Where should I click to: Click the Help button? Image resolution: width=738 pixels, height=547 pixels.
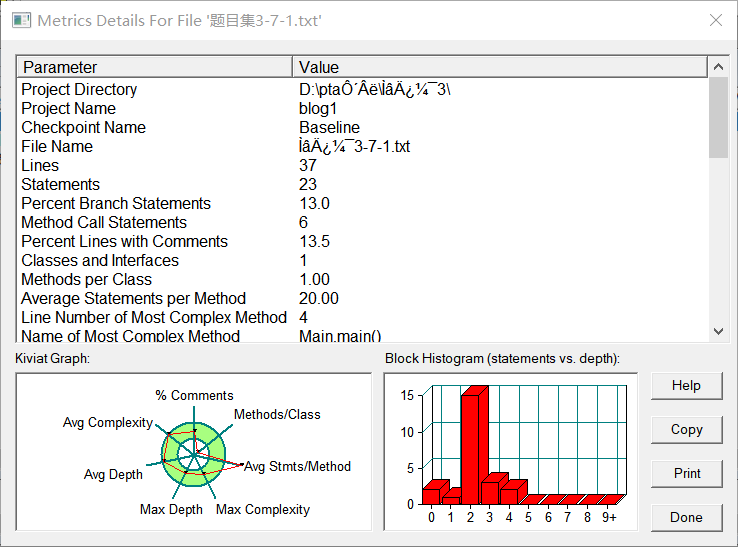click(686, 386)
